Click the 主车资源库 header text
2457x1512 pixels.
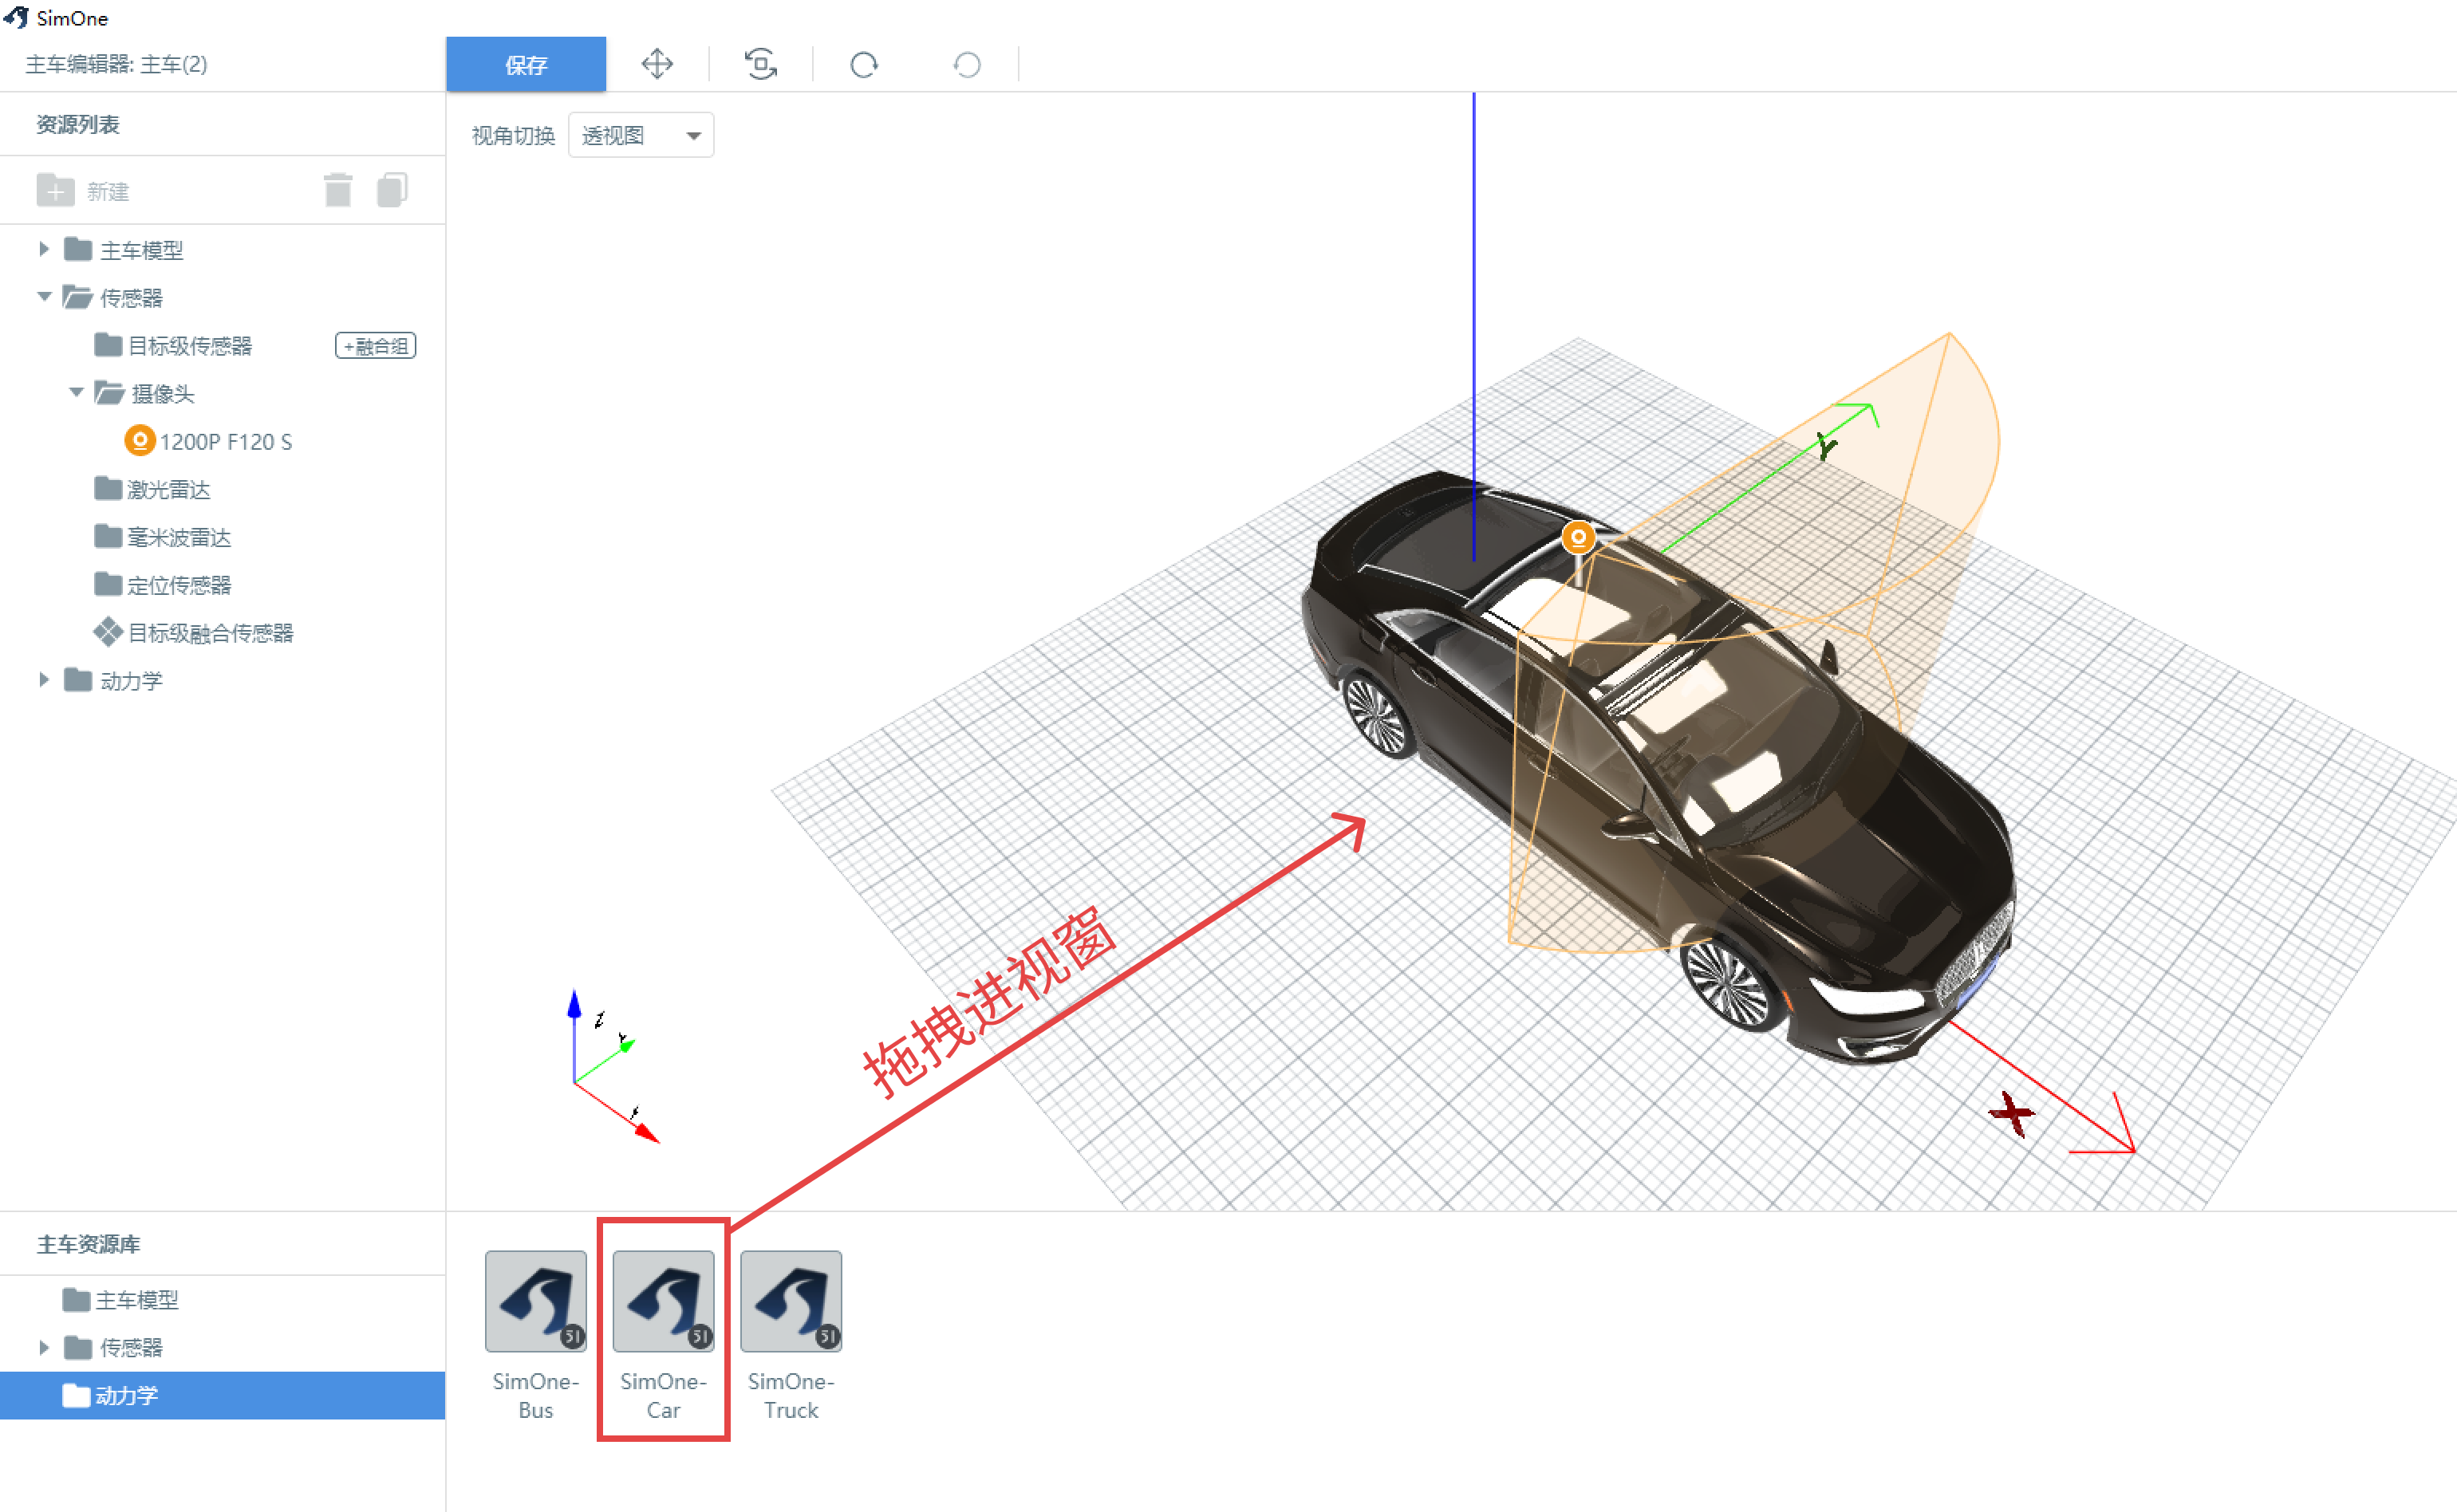(88, 1245)
